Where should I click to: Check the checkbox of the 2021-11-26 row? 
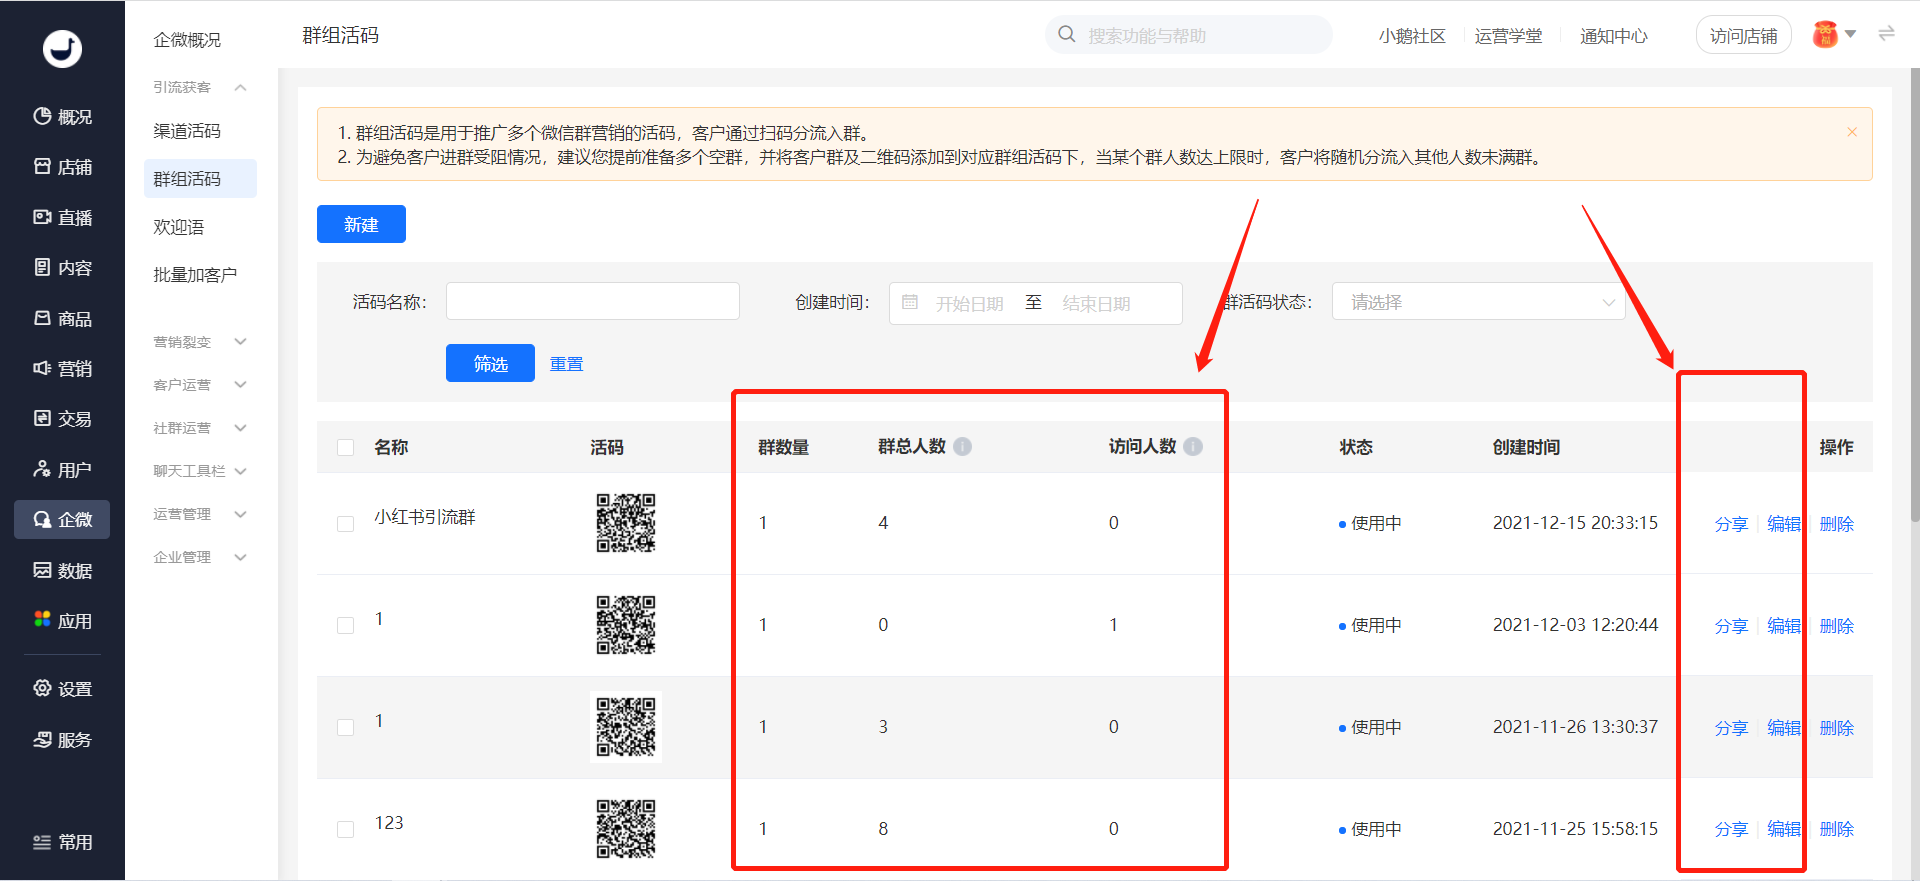346,728
